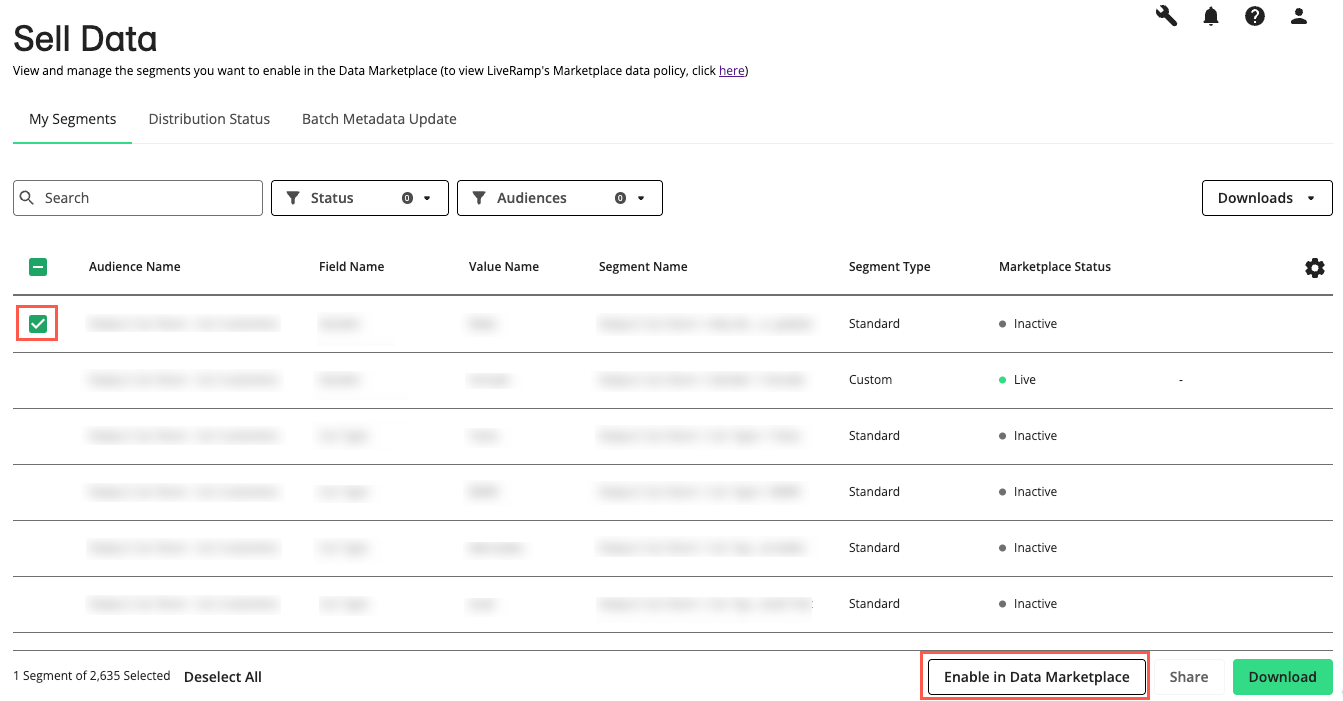Click the Status filter funnel icon
The height and width of the screenshot is (701, 1343).
pyautogui.click(x=293, y=198)
